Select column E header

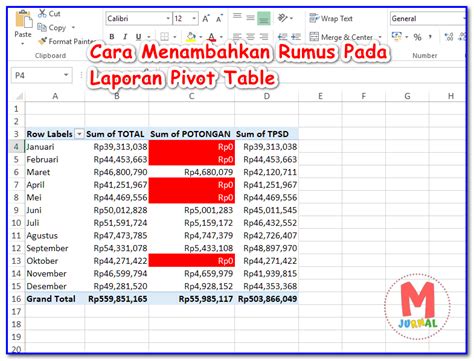coord(320,96)
